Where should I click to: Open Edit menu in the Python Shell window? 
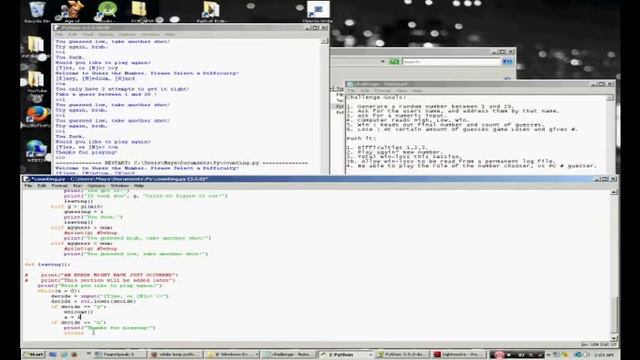click(x=73, y=35)
